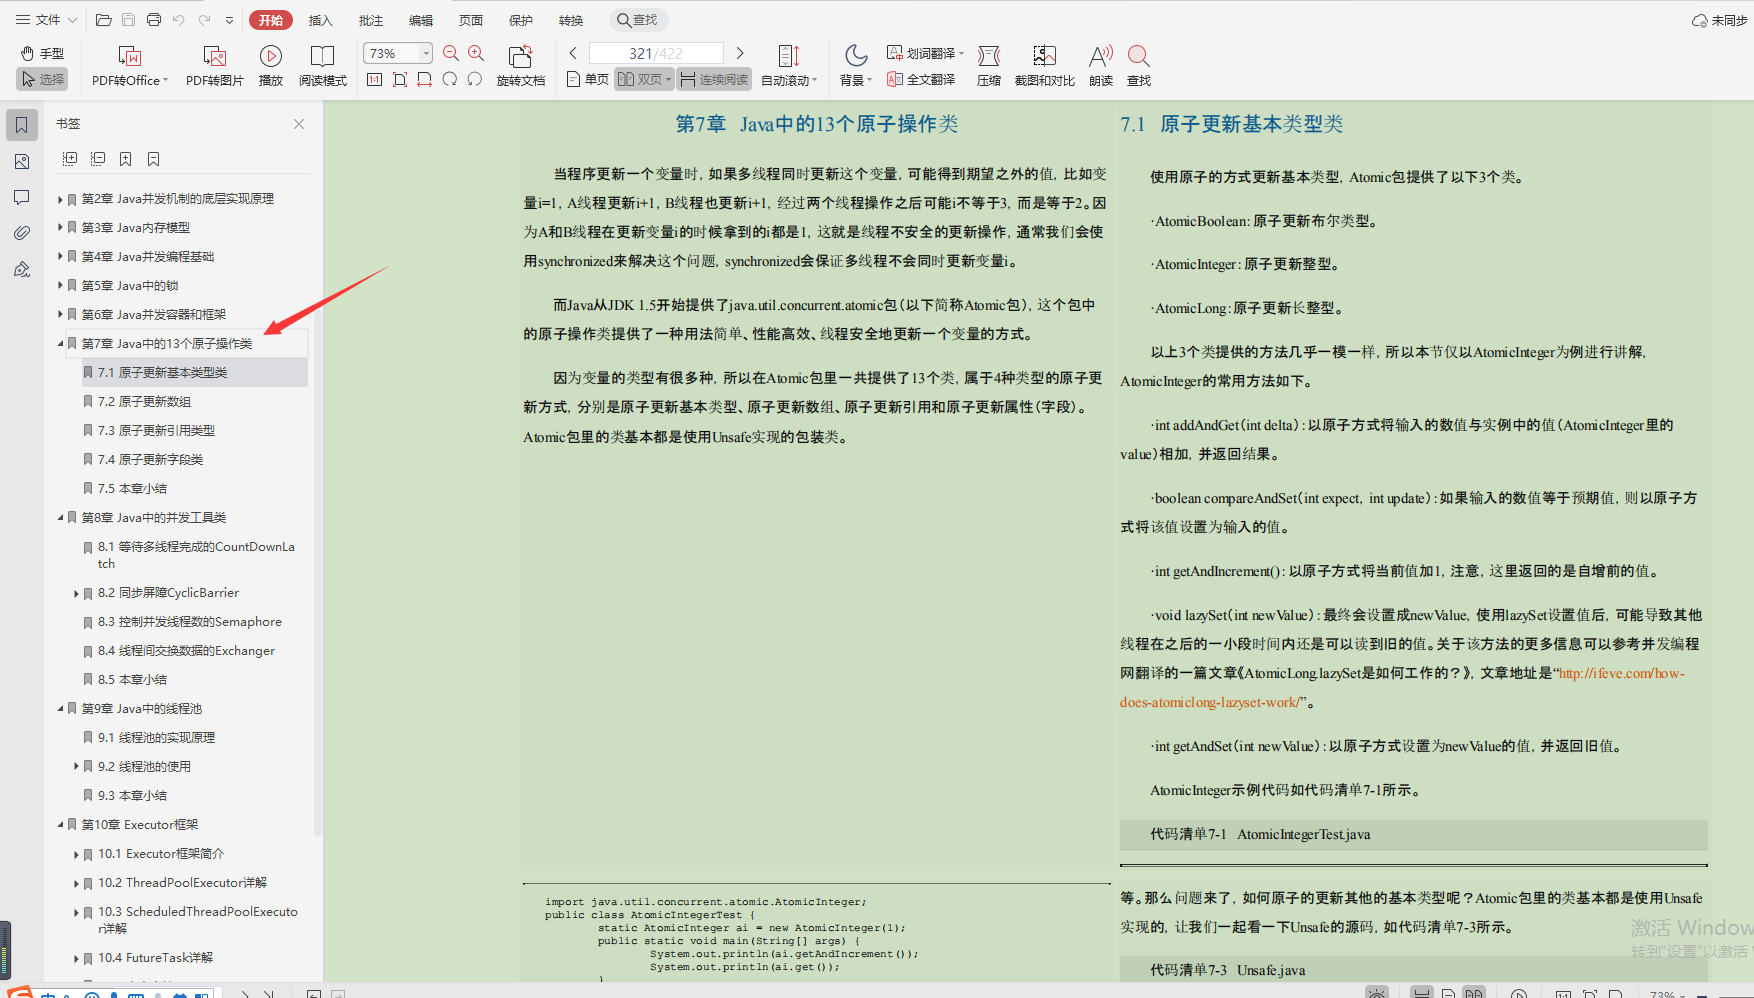Click the rotate clockwise icon
1754x998 pixels.
pyautogui.click(x=450, y=79)
